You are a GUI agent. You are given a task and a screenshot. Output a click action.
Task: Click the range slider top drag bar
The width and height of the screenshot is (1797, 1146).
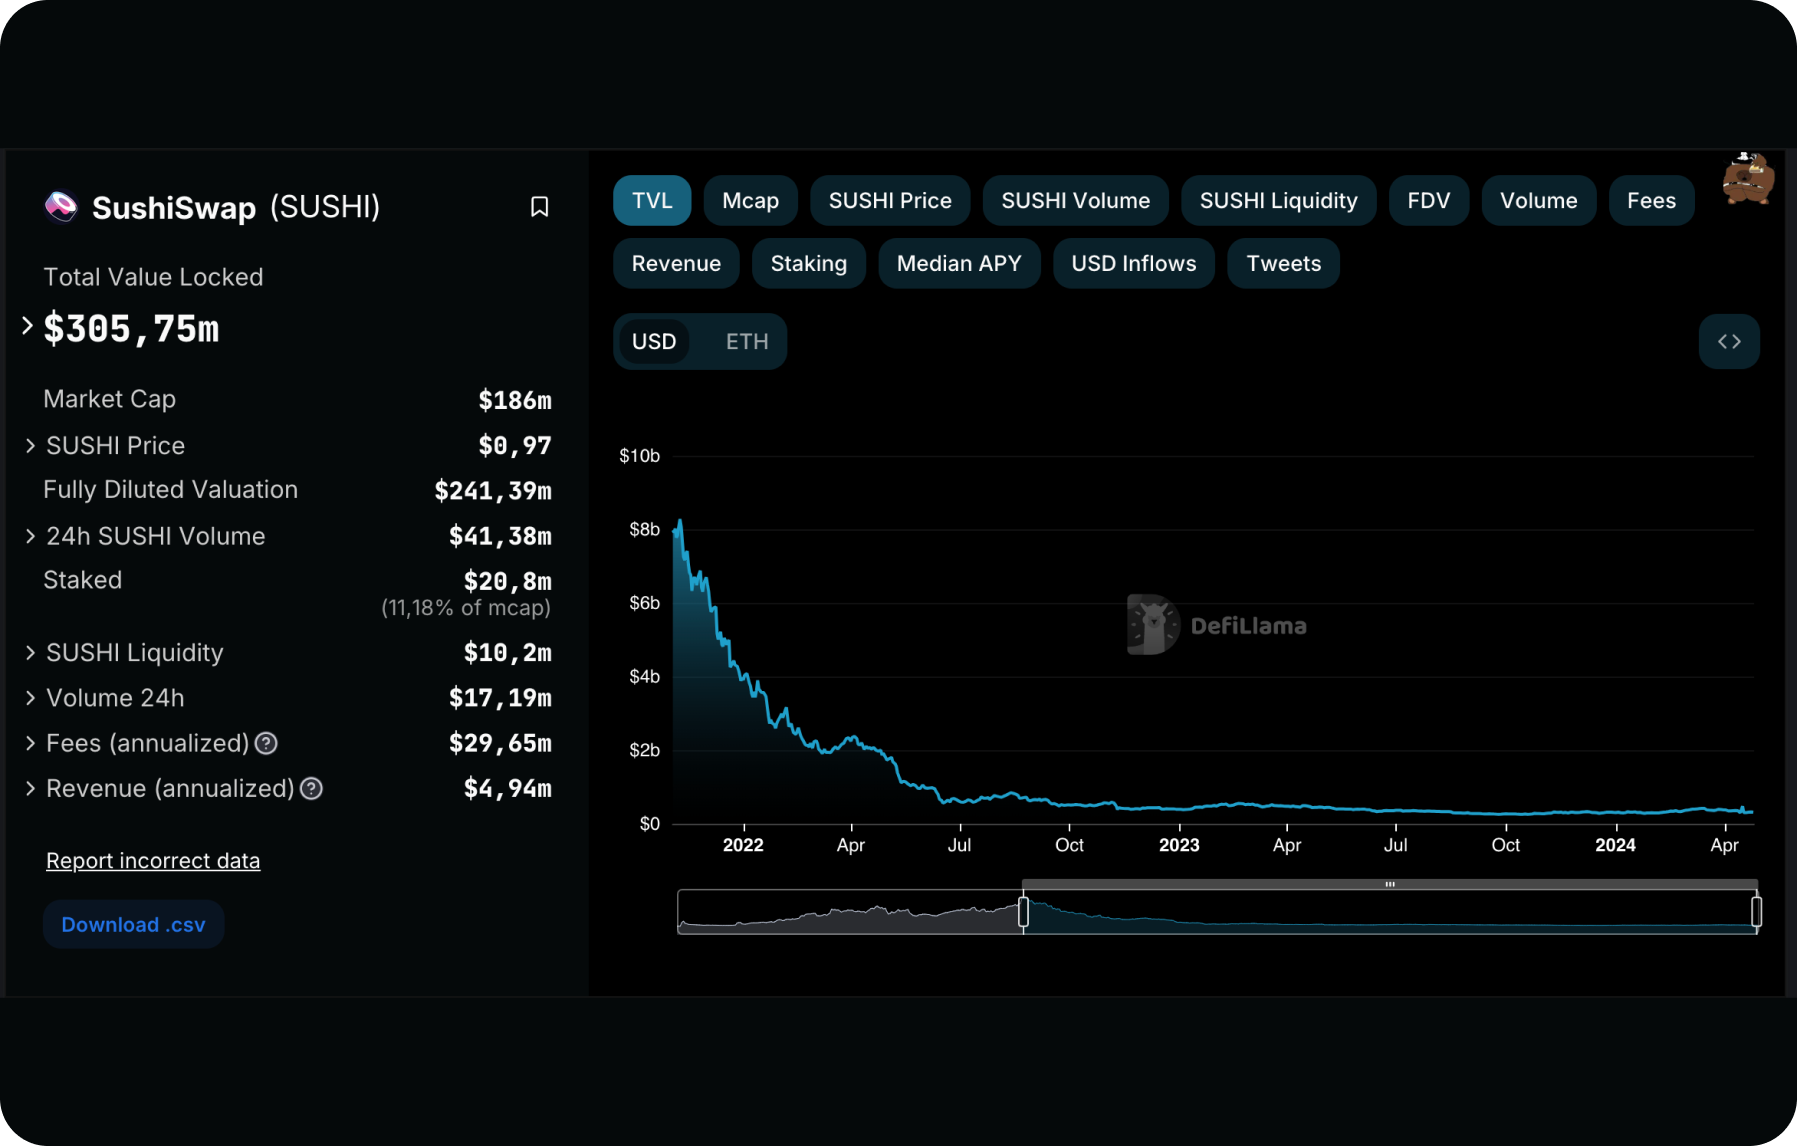tap(1390, 884)
